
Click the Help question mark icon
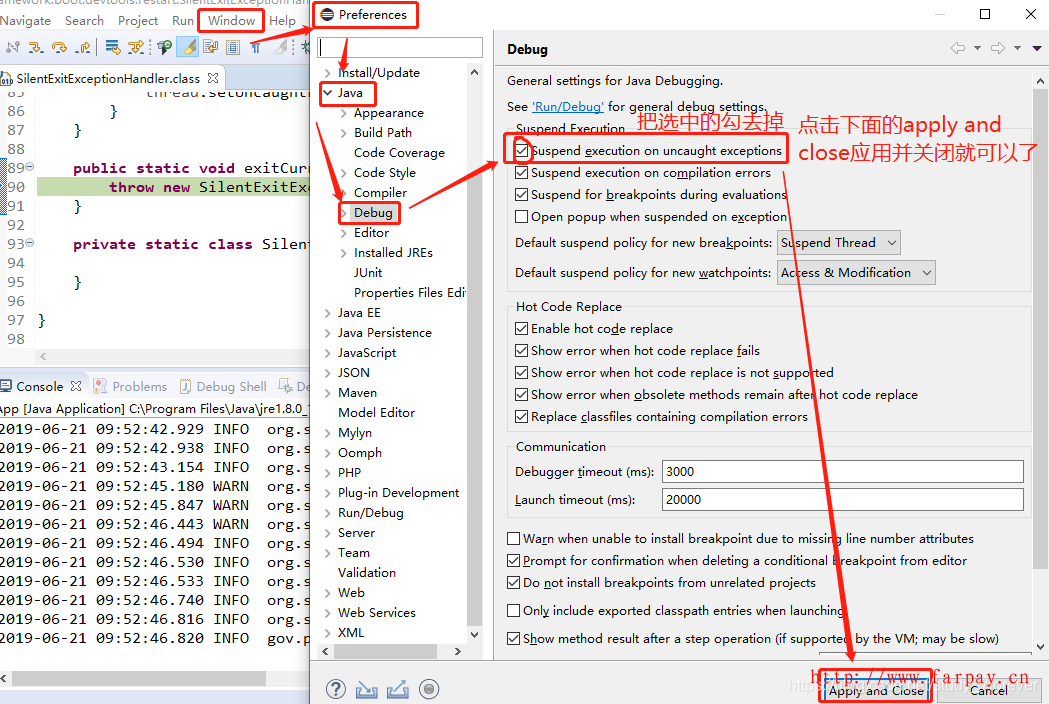pyautogui.click(x=336, y=689)
